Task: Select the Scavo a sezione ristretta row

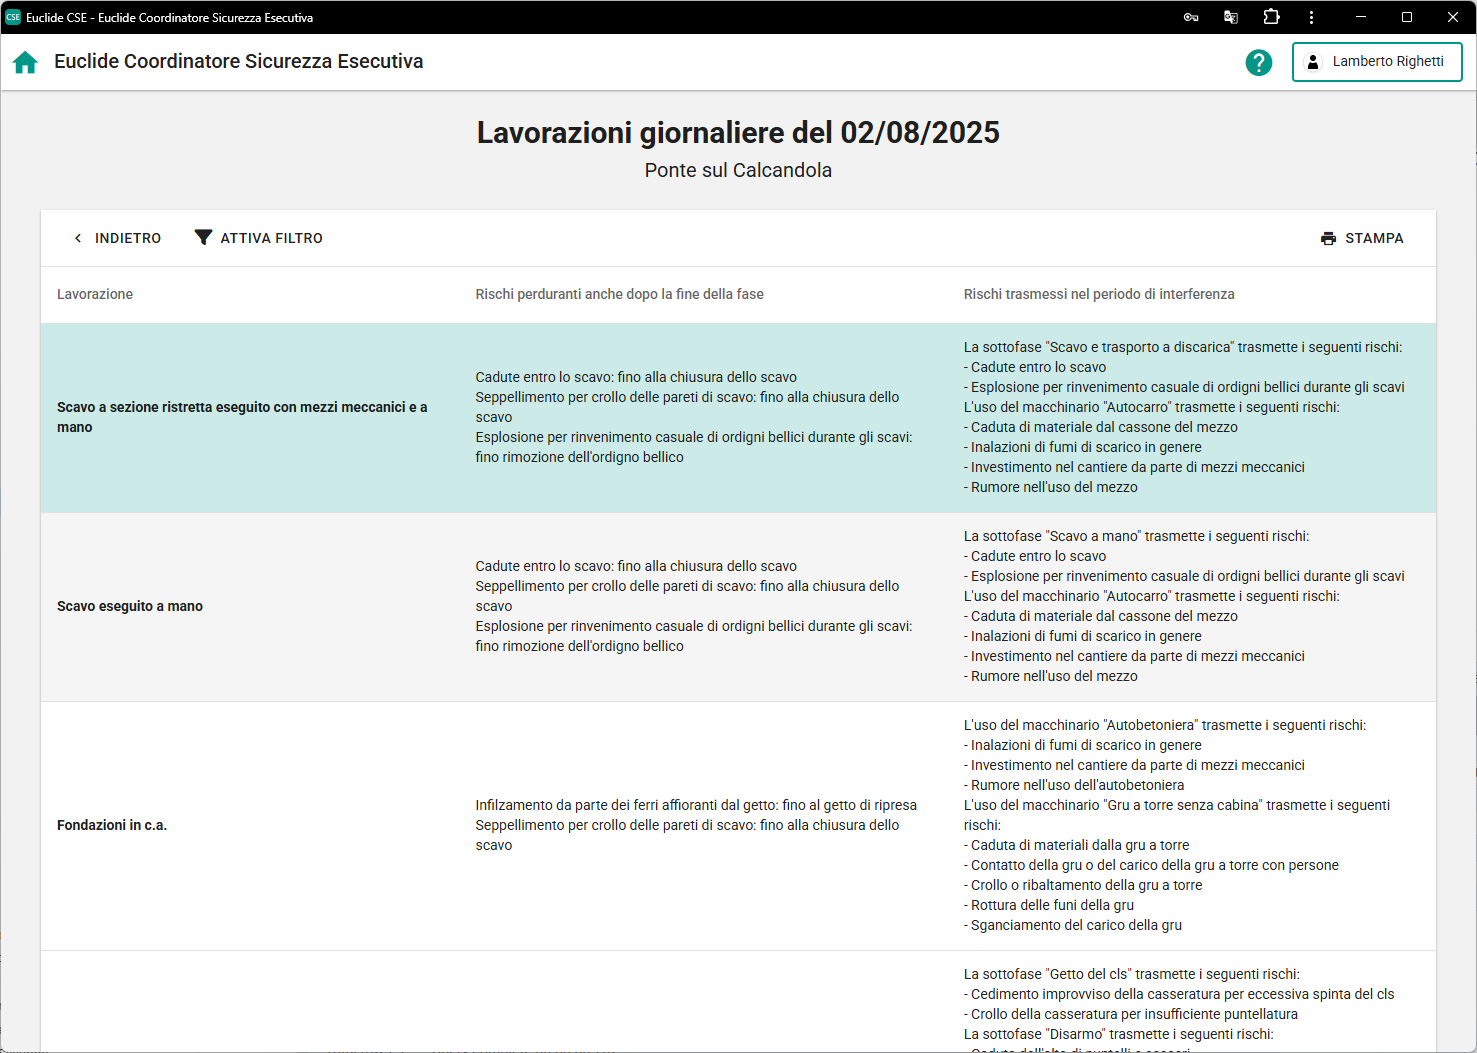Action: click(242, 417)
